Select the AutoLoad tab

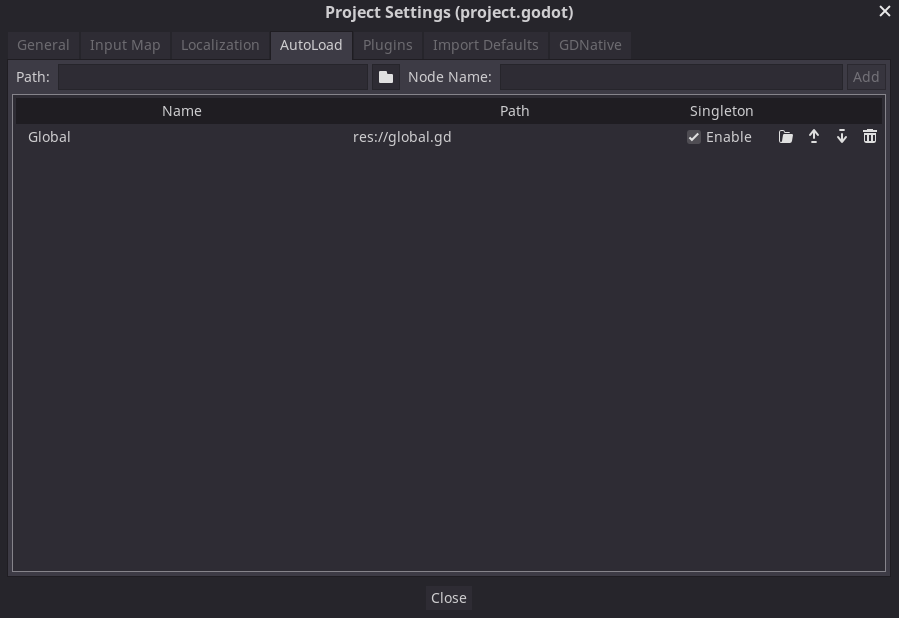(x=311, y=45)
